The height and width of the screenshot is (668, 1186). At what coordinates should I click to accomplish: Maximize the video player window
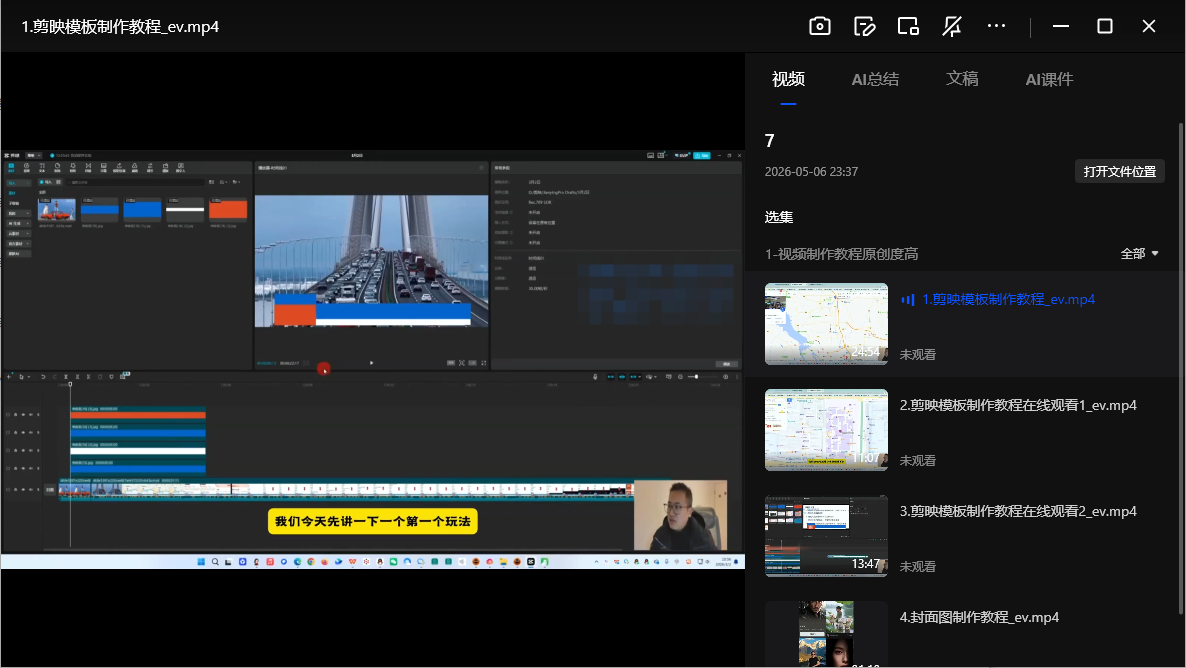click(x=1105, y=26)
